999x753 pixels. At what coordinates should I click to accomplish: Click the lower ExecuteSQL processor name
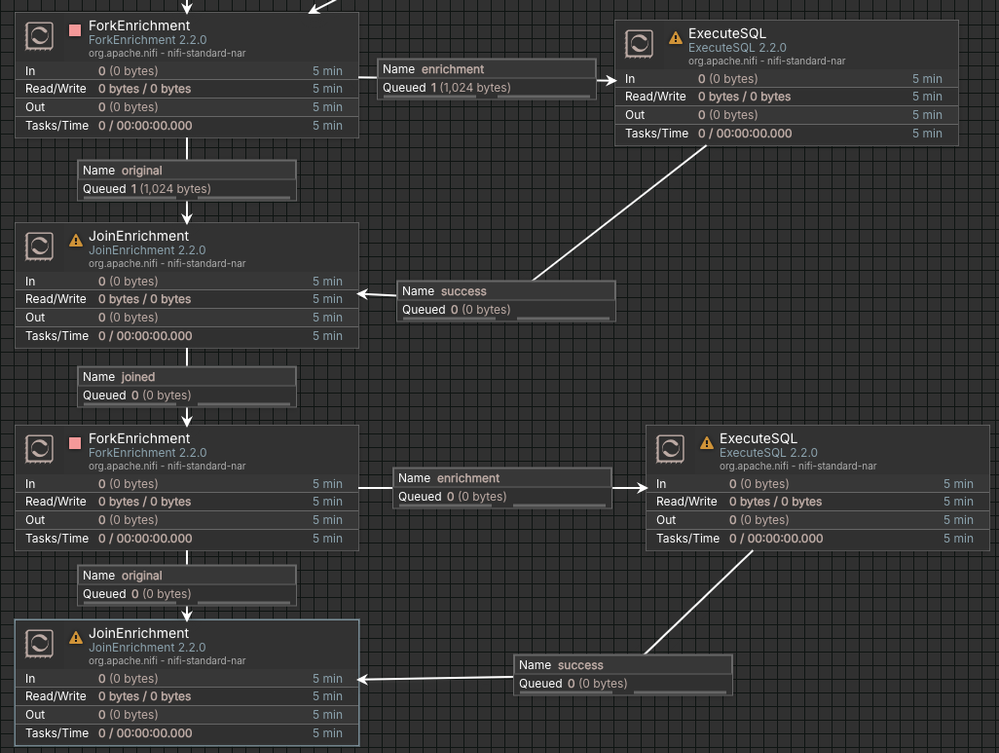(x=758, y=438)
